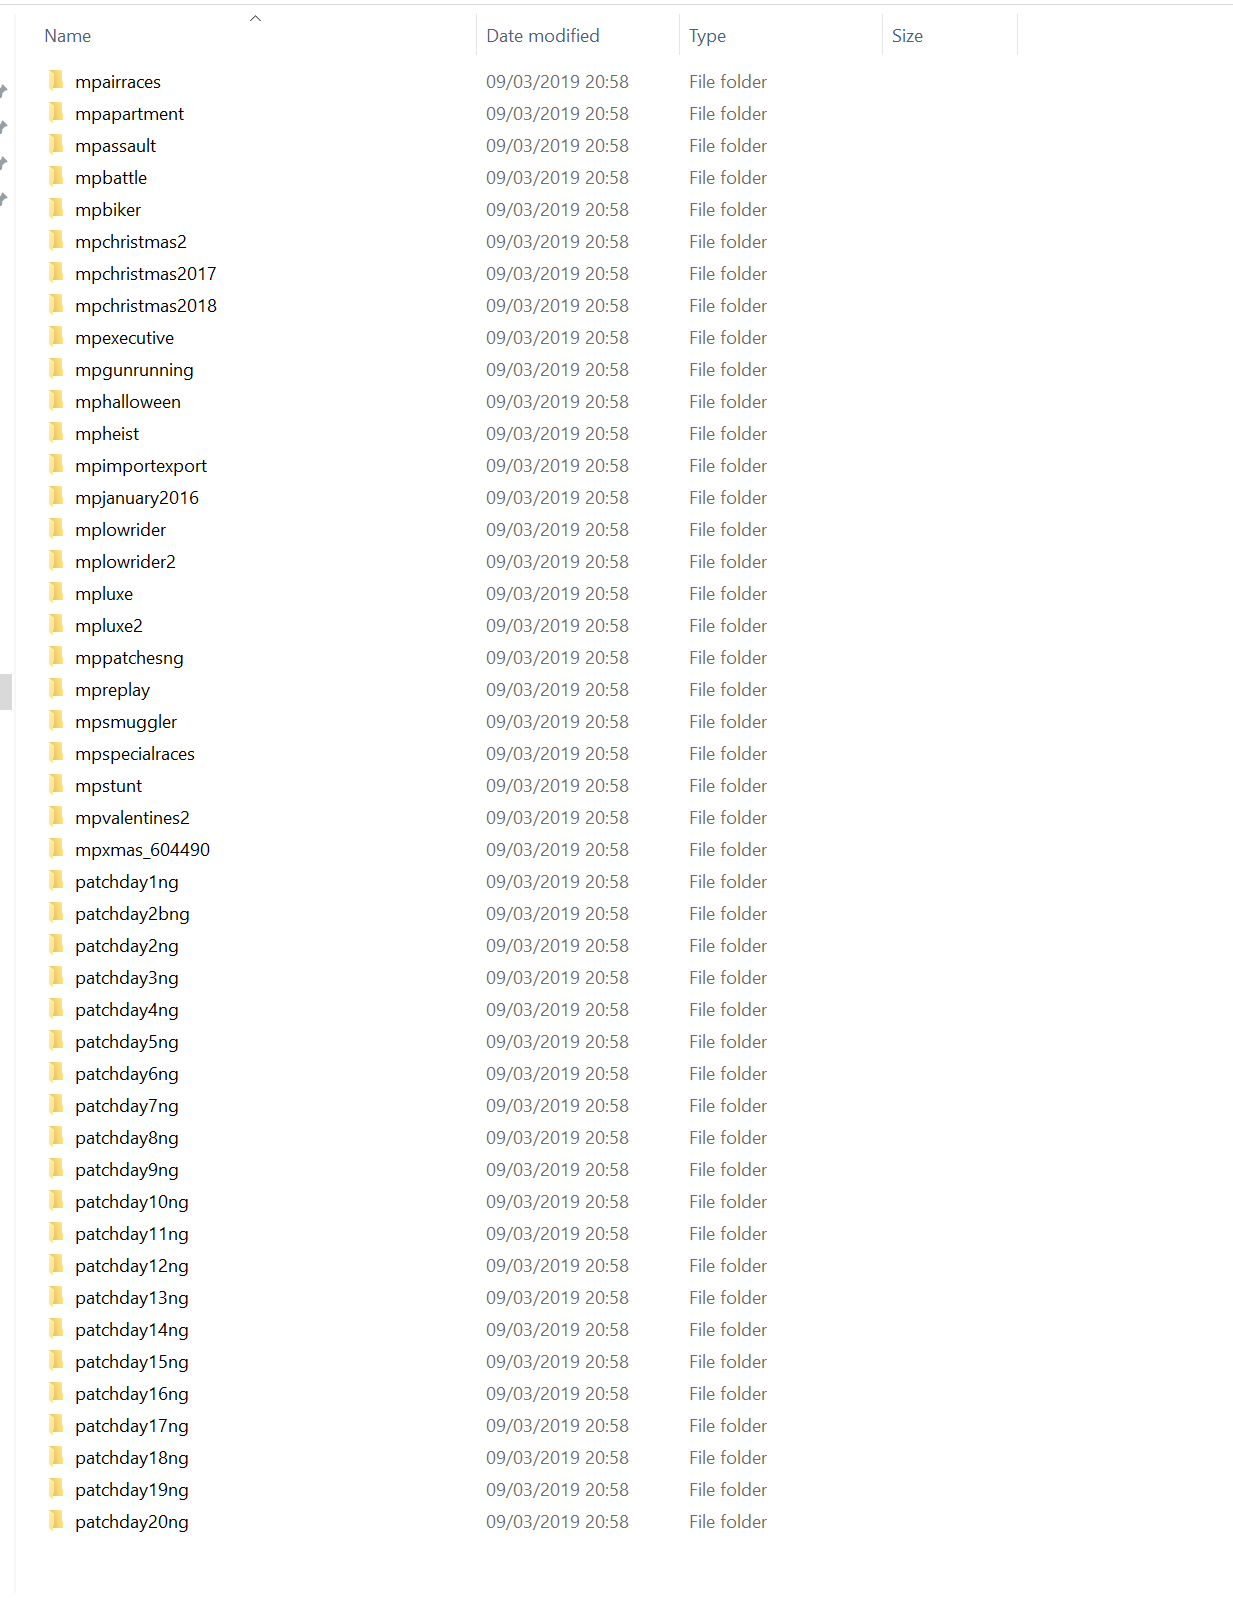This screenshot has width=1233, height=1600.
Task: Select the patchday20ng folder icon
Action: [x=57, y=1520]
